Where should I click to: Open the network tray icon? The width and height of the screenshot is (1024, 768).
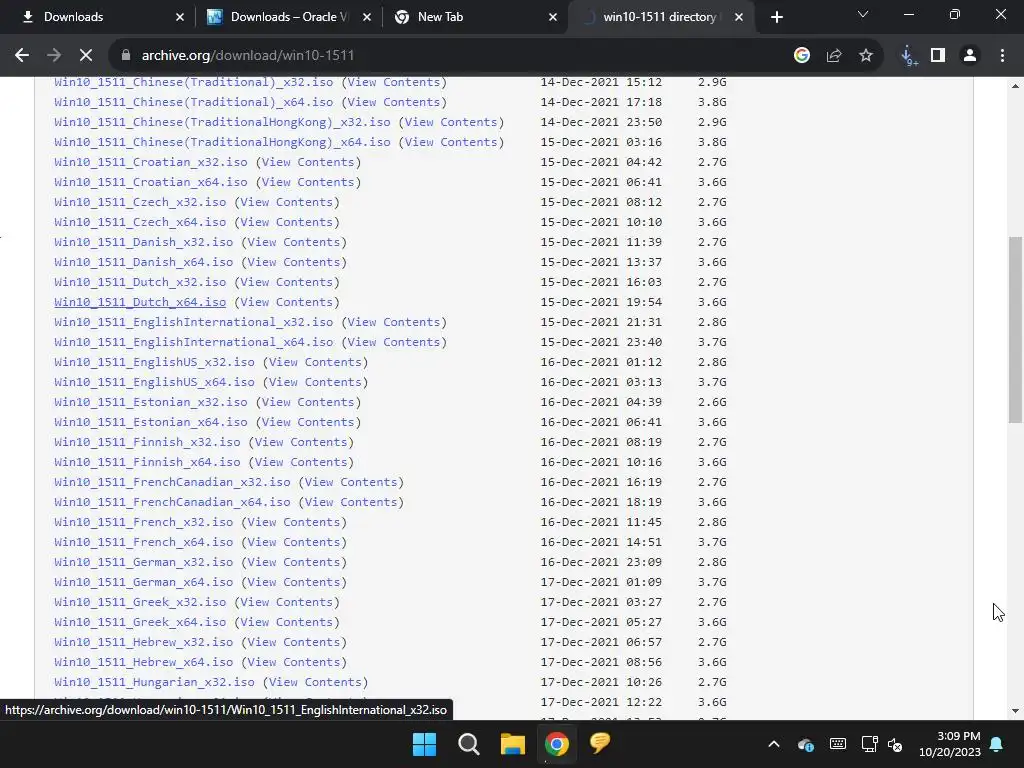point(869,744)
